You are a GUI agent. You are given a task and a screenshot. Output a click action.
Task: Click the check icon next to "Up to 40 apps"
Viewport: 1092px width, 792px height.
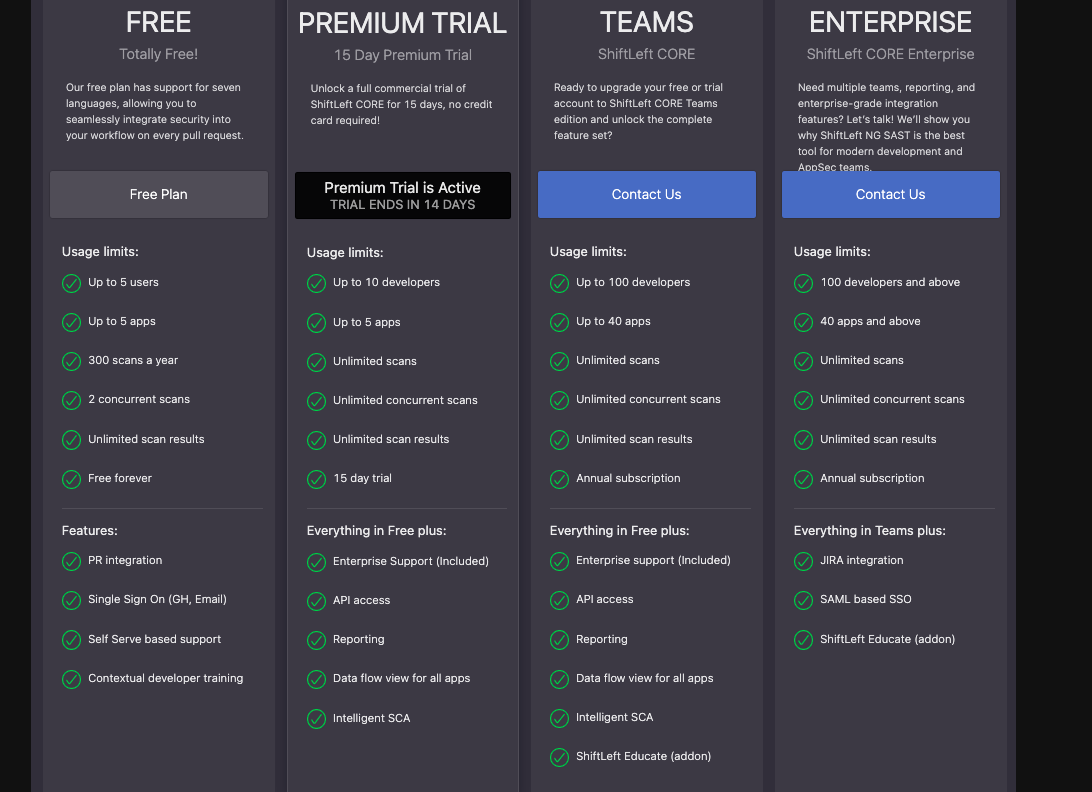tap(559, 322)
